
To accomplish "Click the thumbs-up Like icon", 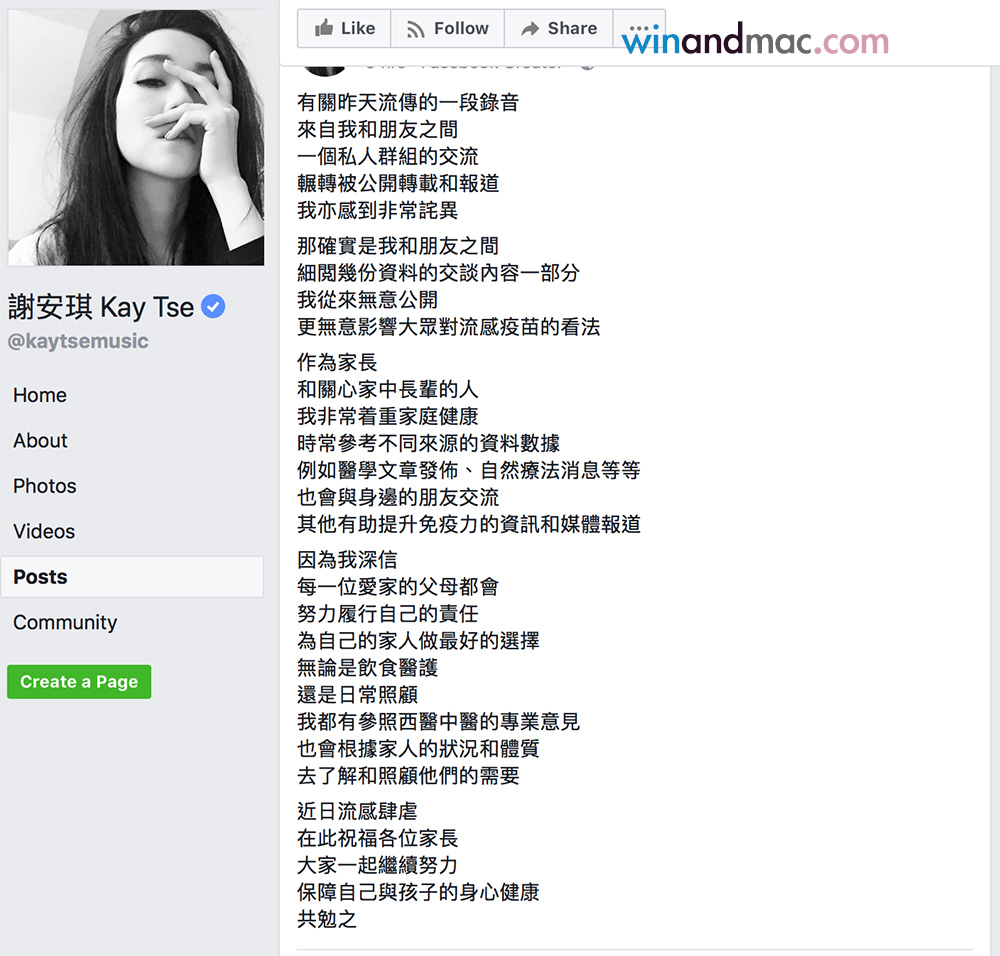I will tap(324, 29).
